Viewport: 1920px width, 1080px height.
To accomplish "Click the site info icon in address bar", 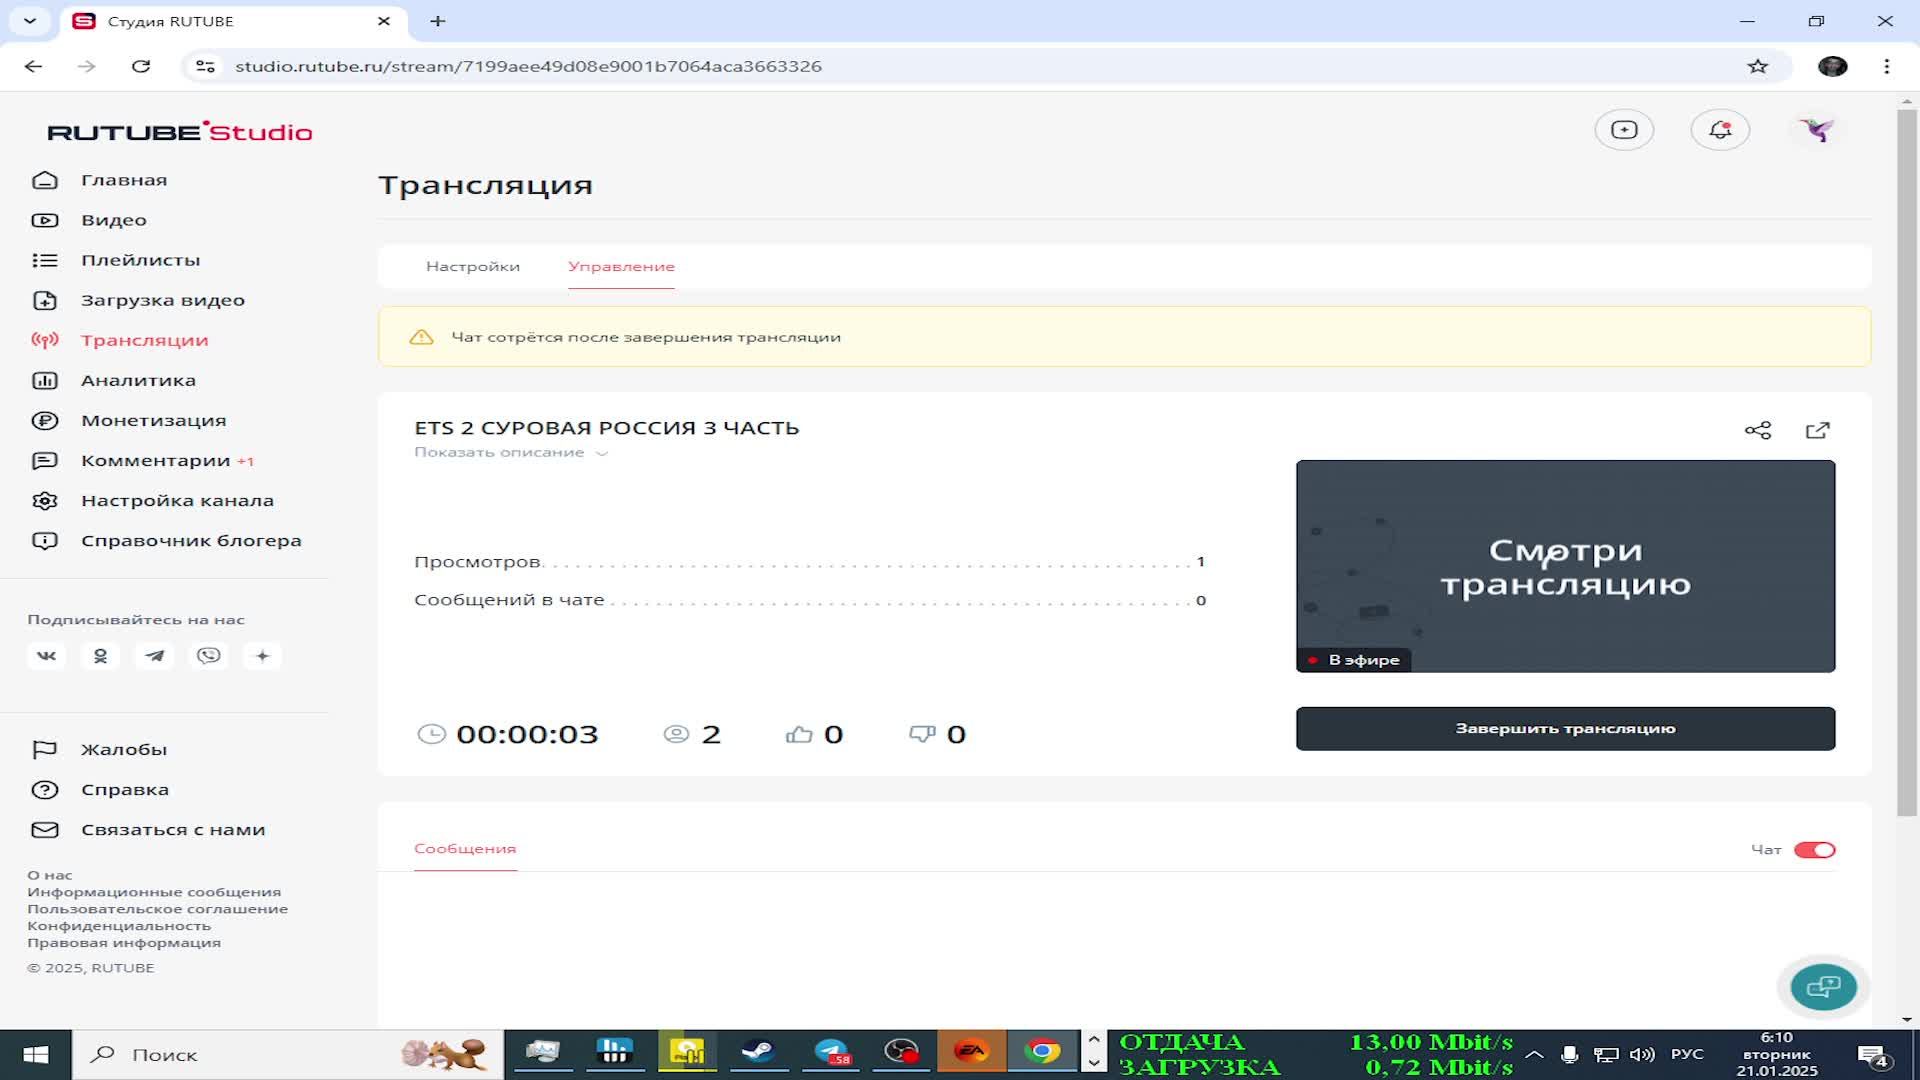I will [205, 66].
